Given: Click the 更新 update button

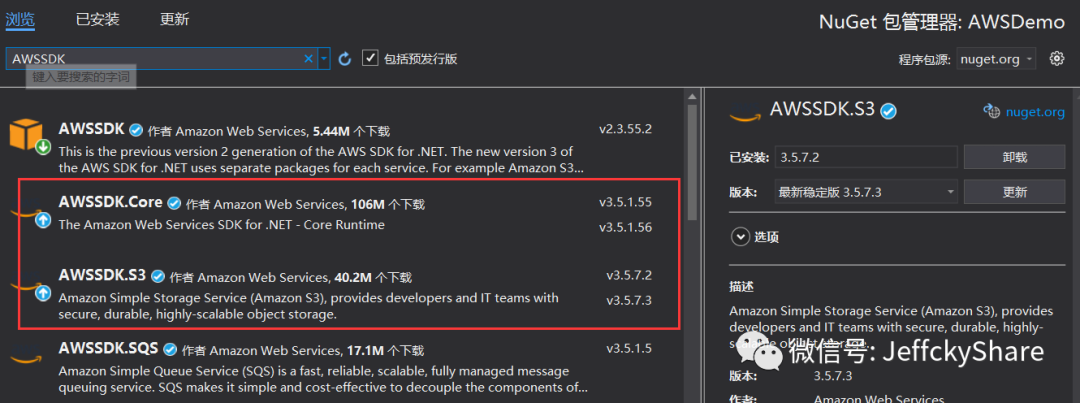Looking at the screenshot, I should (1015, 192).
